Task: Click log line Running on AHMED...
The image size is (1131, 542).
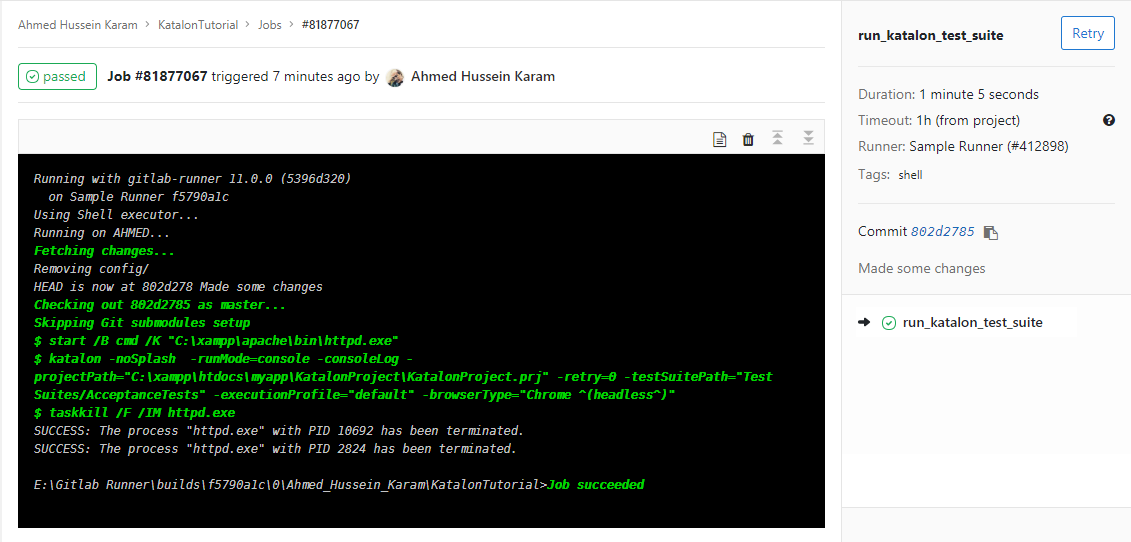Action: tap(100, 233)
